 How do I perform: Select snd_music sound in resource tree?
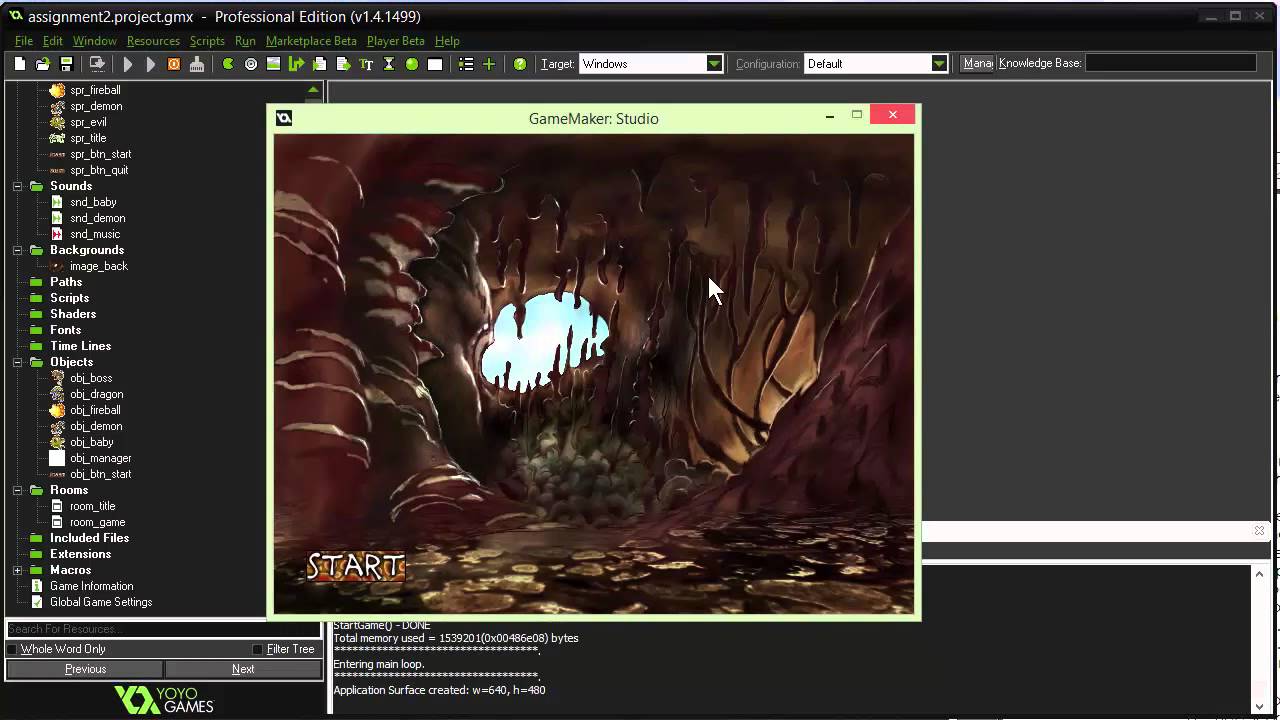[95, 234]
